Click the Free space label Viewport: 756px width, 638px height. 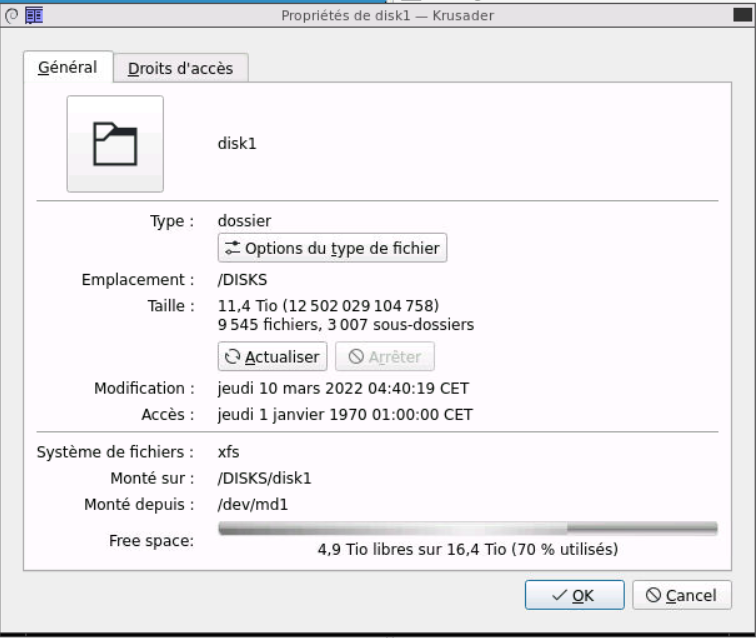(151, 541)
